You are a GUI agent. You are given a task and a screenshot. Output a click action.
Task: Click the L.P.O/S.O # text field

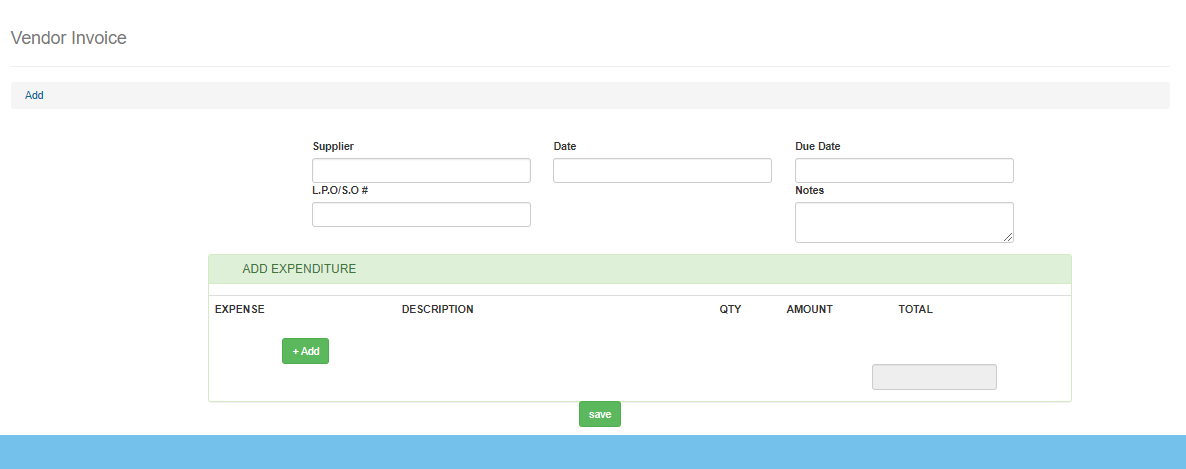(x=421, y=215)
